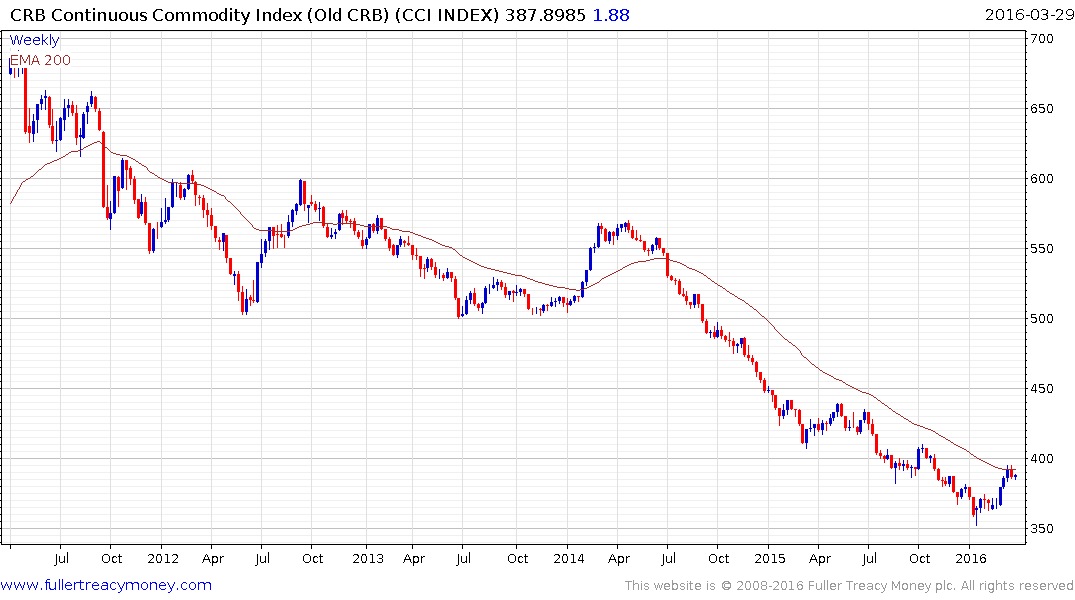1075x600 pixels.
Task: Click the index value 387.8985
Action: click(x=545, y=15)
